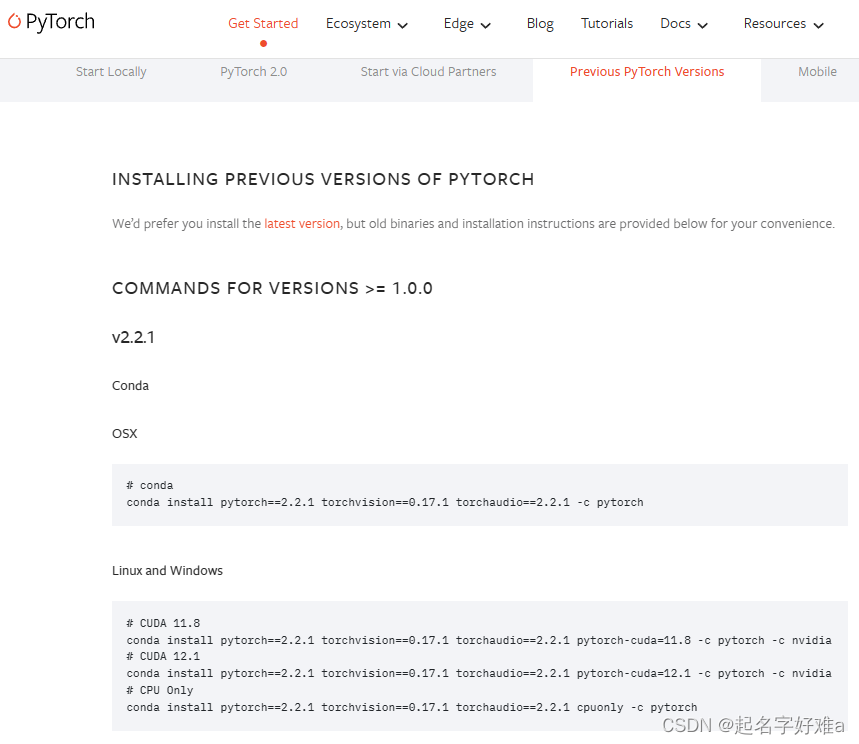Viewport: 859px width, 744px height.
Task: Follow the latest version link
Action: 302,224
